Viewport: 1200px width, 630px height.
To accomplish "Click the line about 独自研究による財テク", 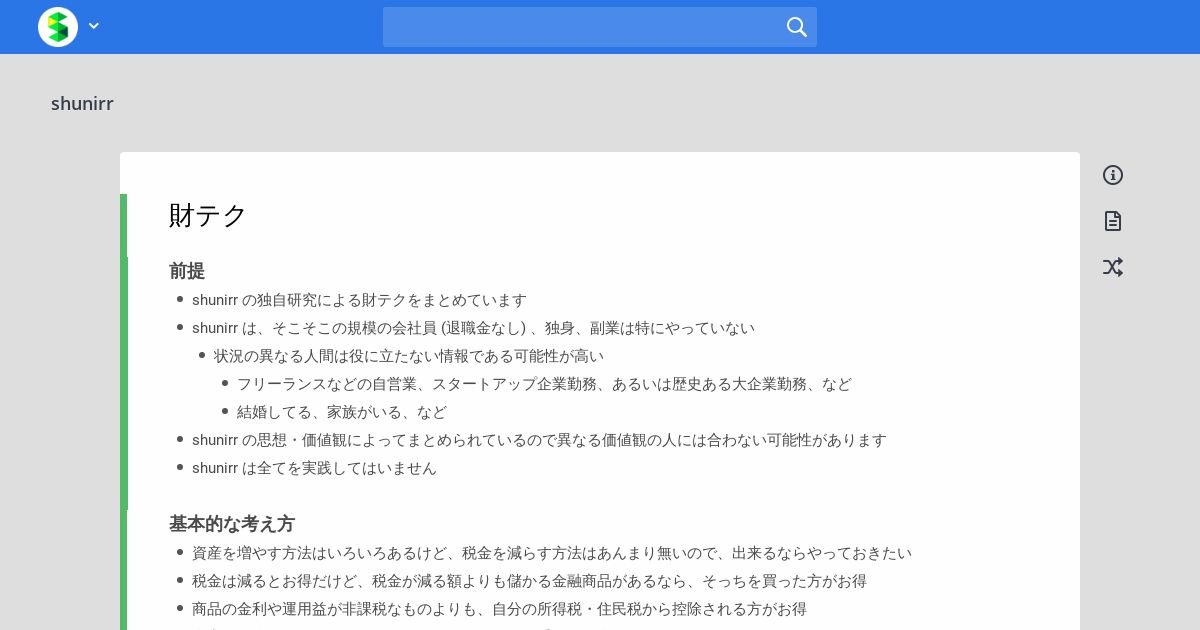I will pos(359,300).
